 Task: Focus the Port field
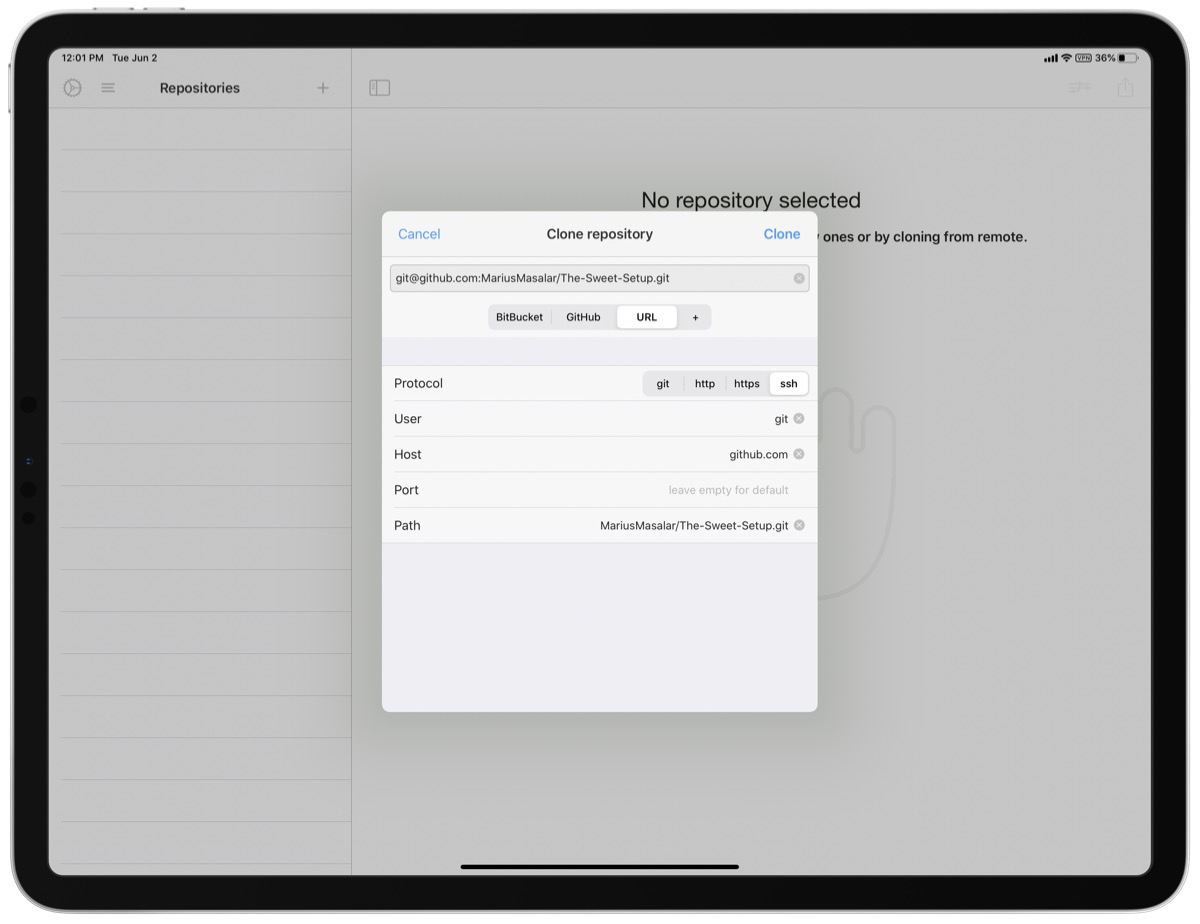599,490
